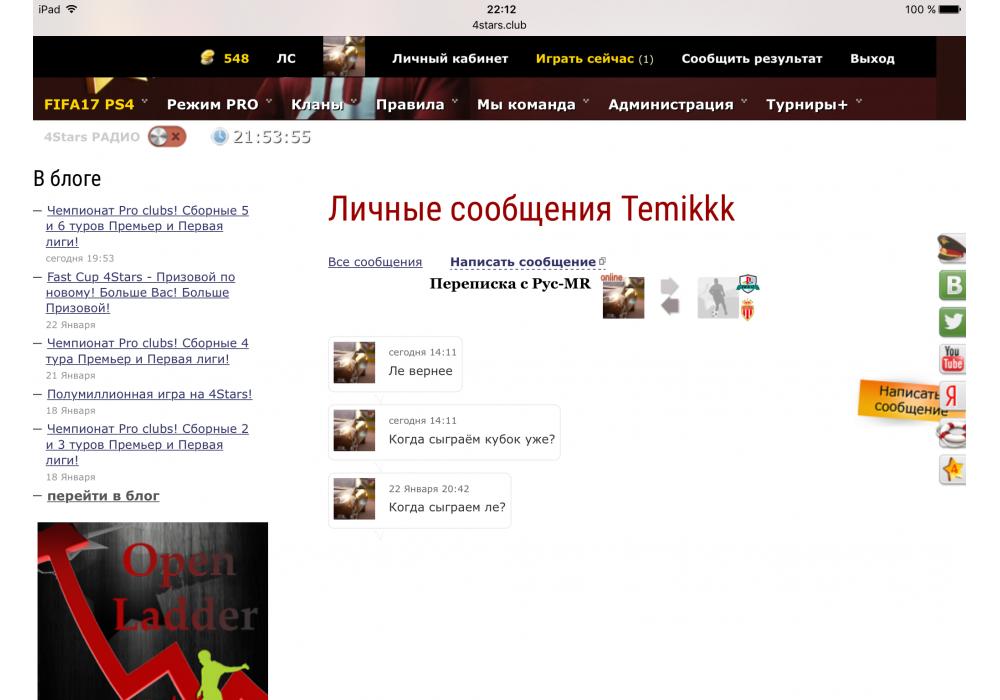The image size is (1000, 700).
Task: Expand the Администрация menu
Action: 677,104
